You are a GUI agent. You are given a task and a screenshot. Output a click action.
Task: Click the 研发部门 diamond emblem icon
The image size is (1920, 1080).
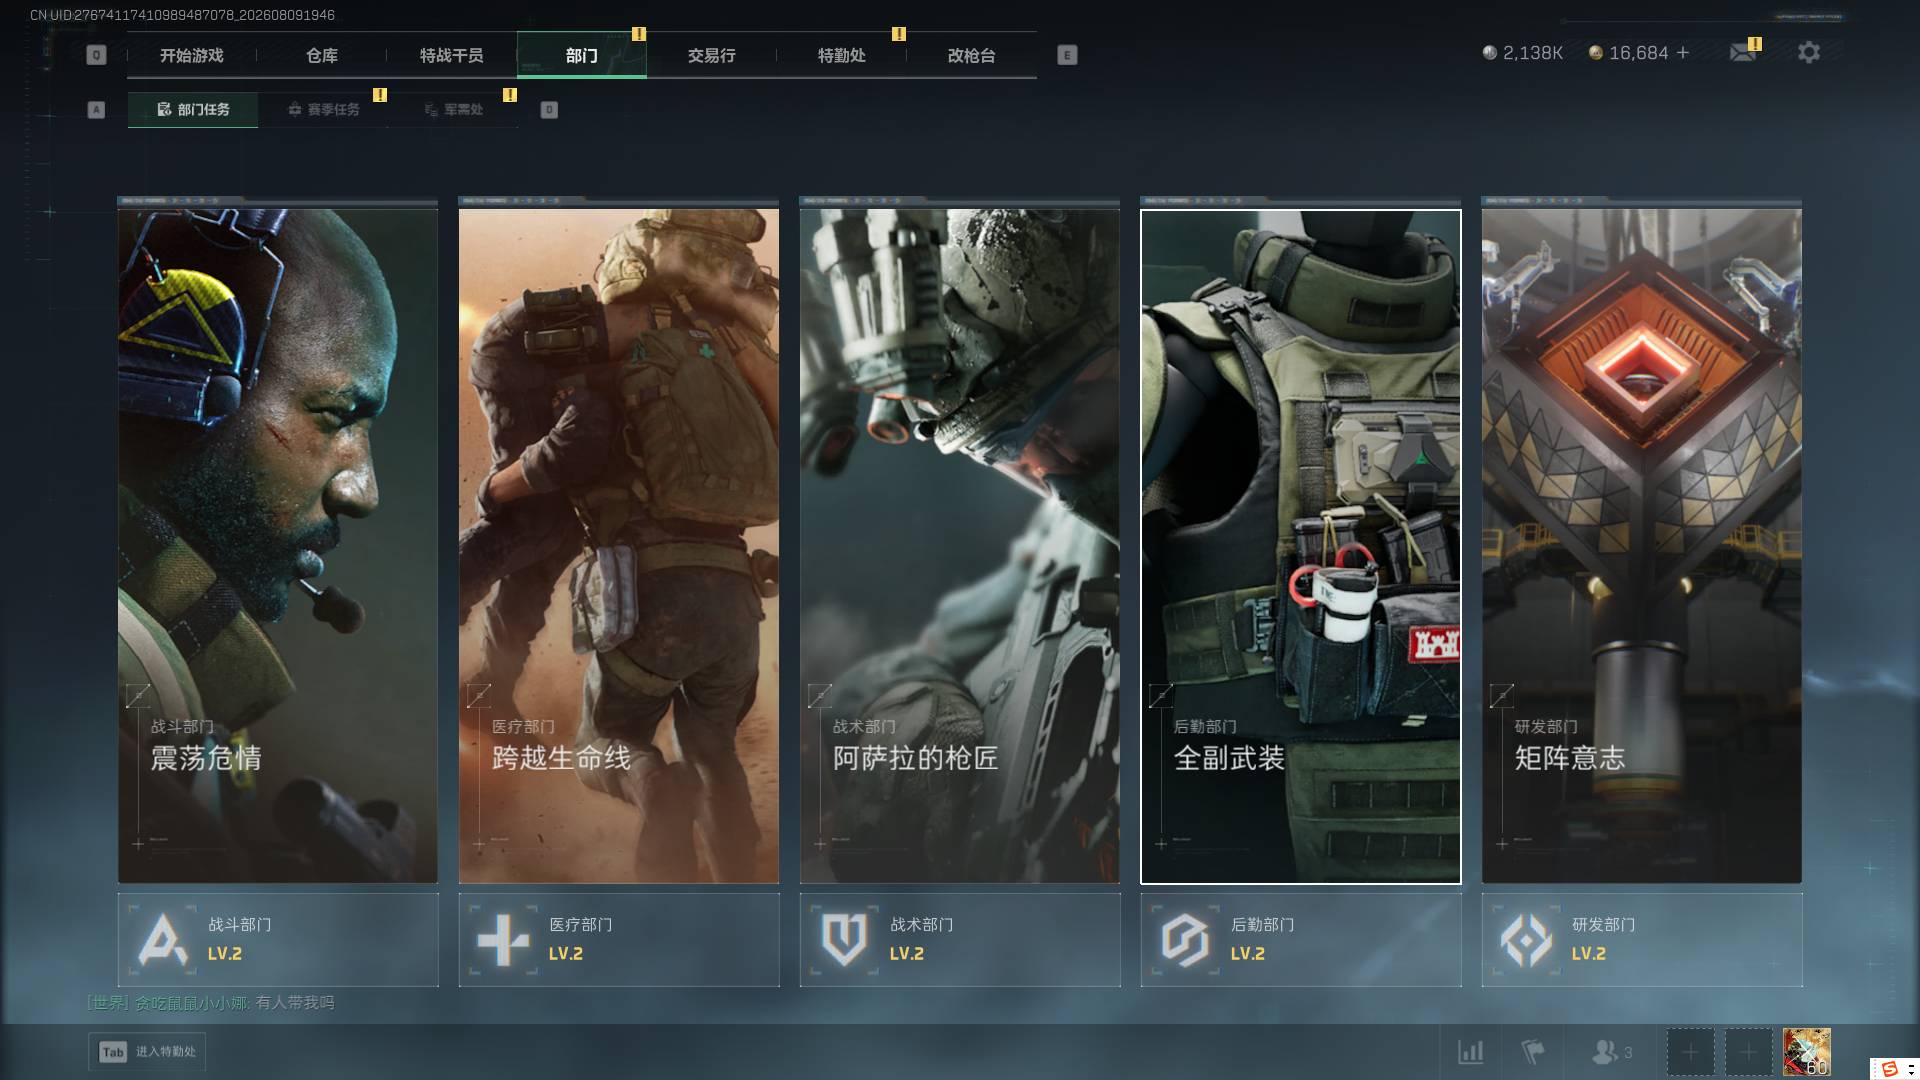point(1526,940)
